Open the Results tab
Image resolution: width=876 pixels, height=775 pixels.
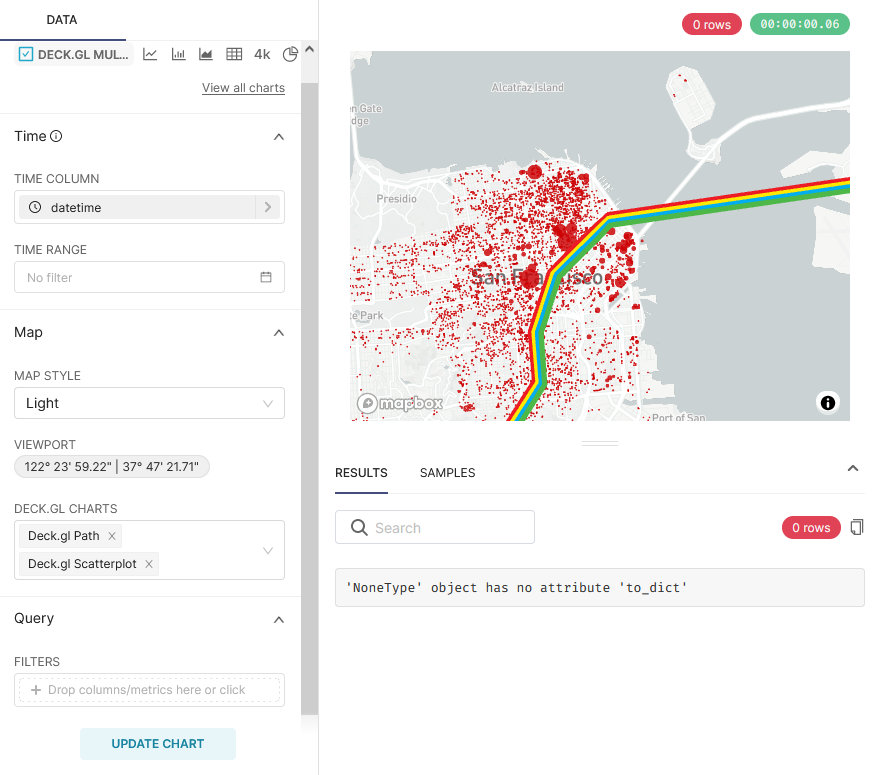(x=361, y=473)
